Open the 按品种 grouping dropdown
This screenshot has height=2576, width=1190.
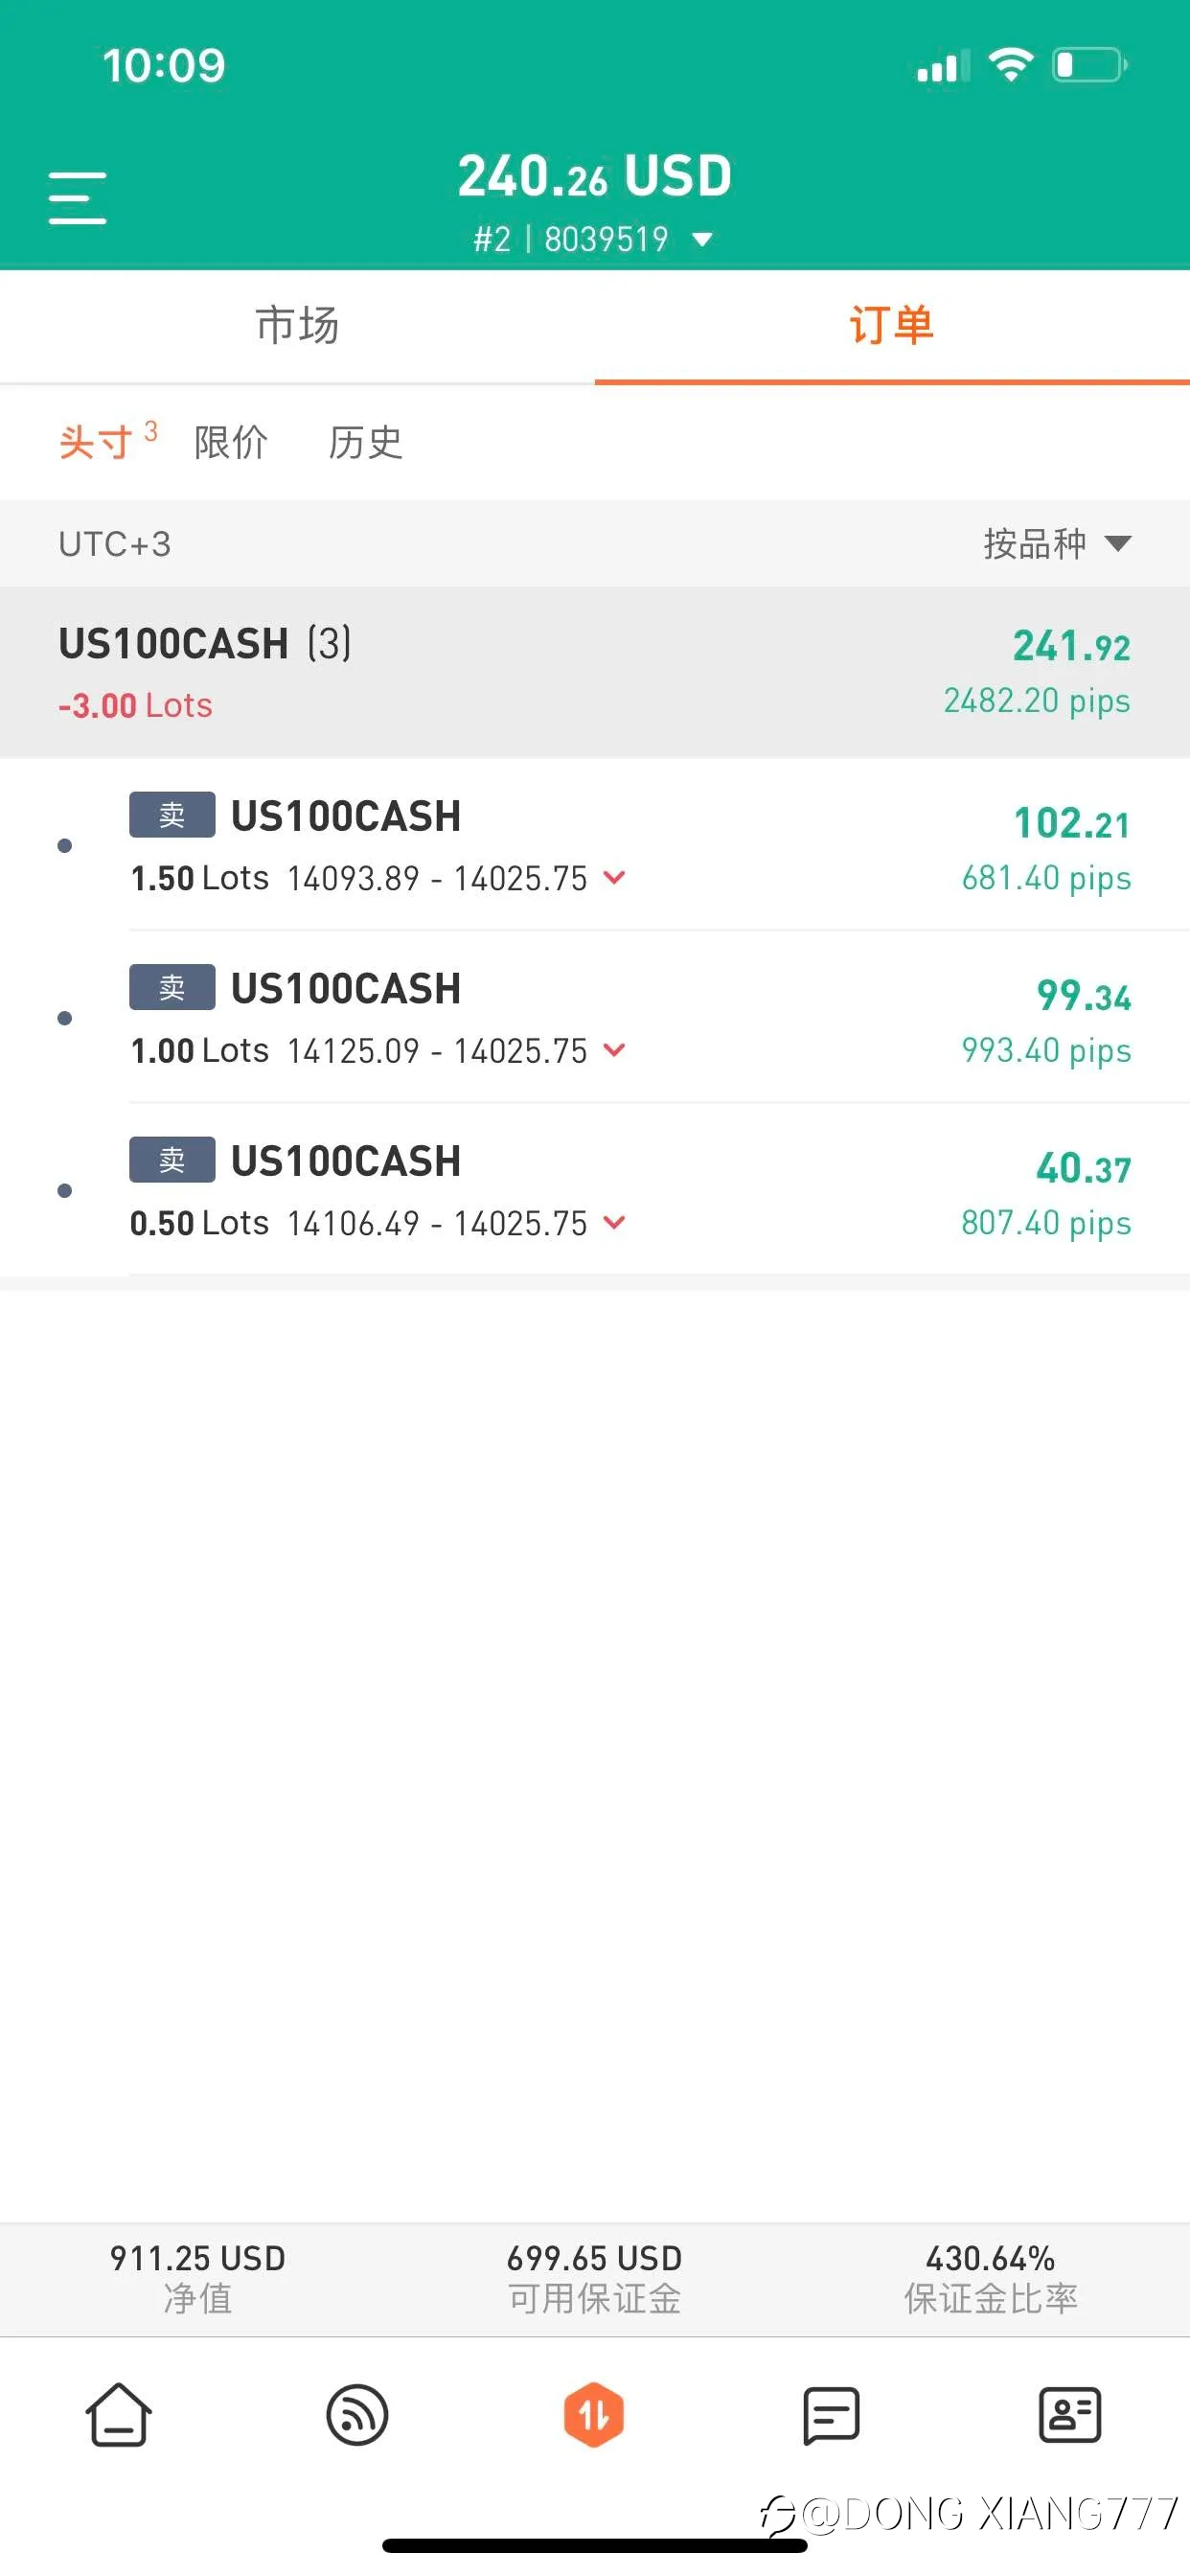pyautogui.click(x=1057, y=543)
